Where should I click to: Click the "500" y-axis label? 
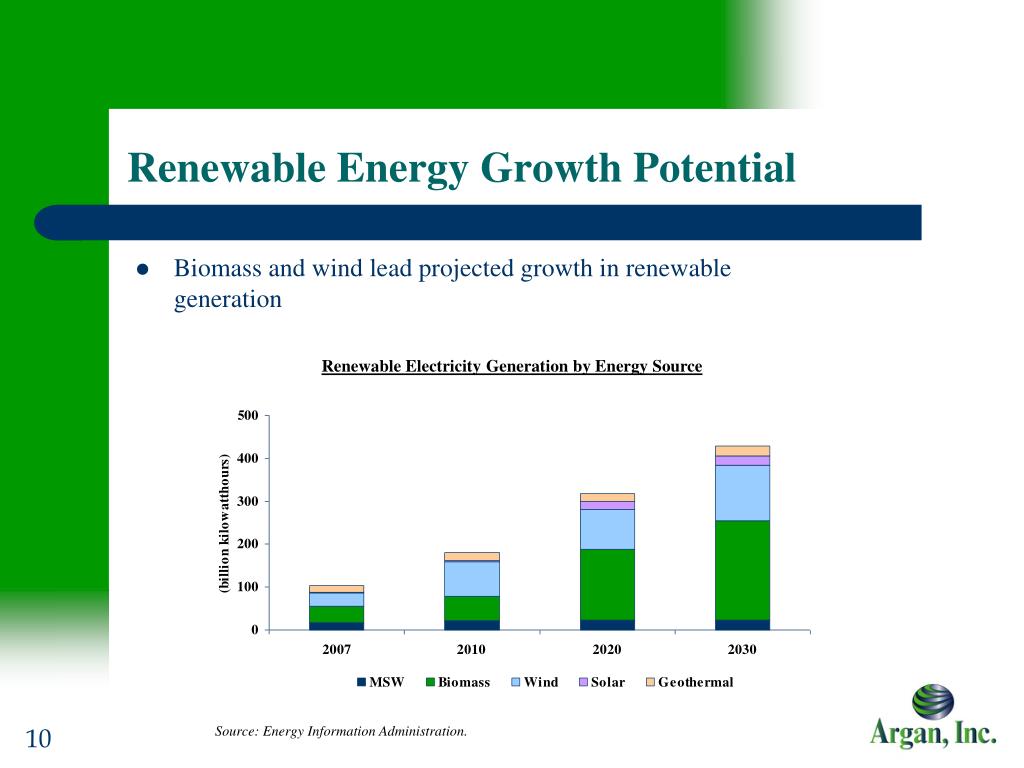pos(248,415)
